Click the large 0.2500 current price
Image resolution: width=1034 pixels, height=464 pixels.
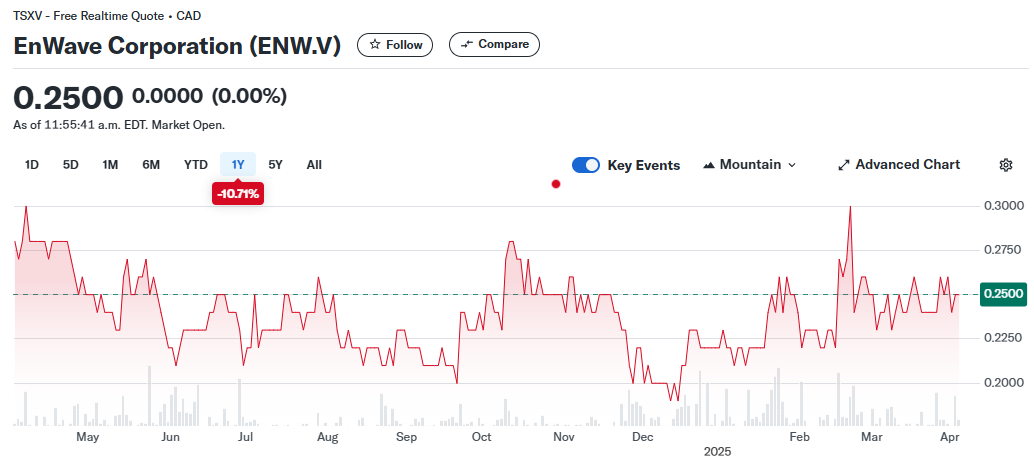(x=69, y=98)
